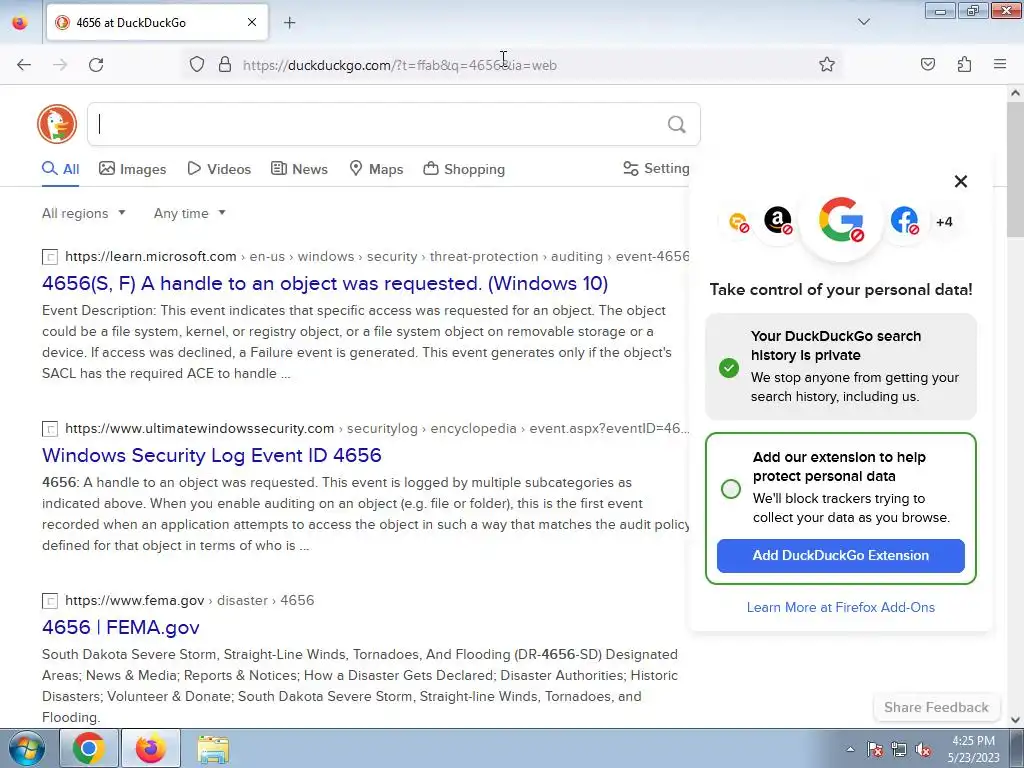Open '4656(S, F) A handle to an object' result
This screenshot has height=768, width=1024.
pyautogui.click(x=325, y=283)
